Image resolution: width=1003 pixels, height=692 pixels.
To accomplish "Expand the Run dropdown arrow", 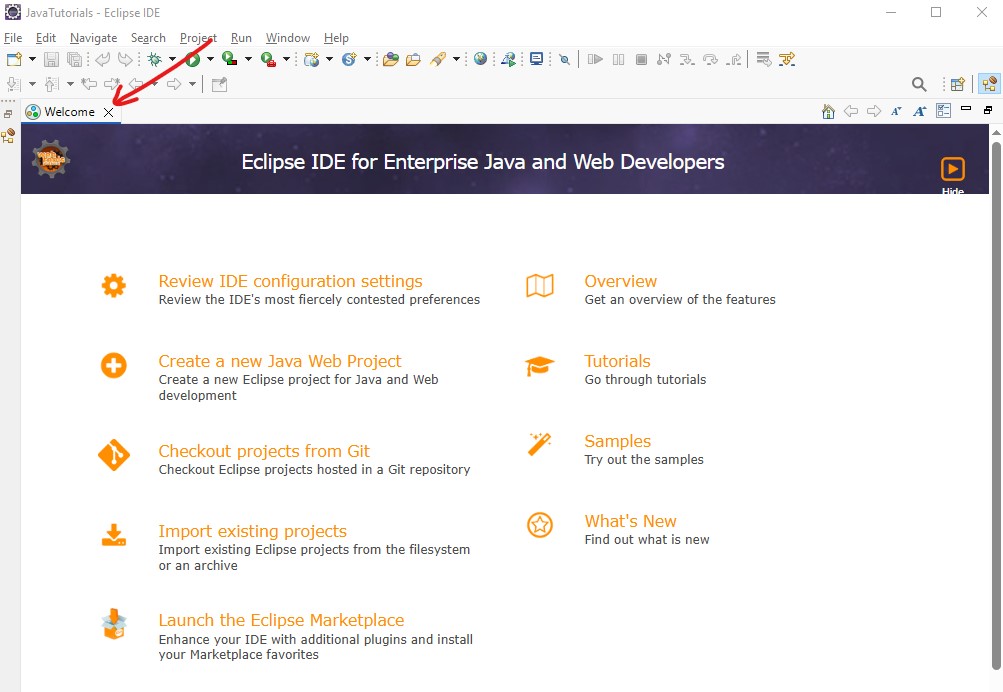I will [x=210, y=59].
